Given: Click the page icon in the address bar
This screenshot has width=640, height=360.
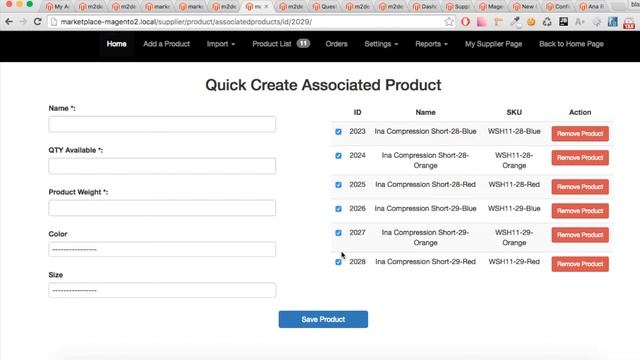Looking at the screenshot, I should coord(53,22).
